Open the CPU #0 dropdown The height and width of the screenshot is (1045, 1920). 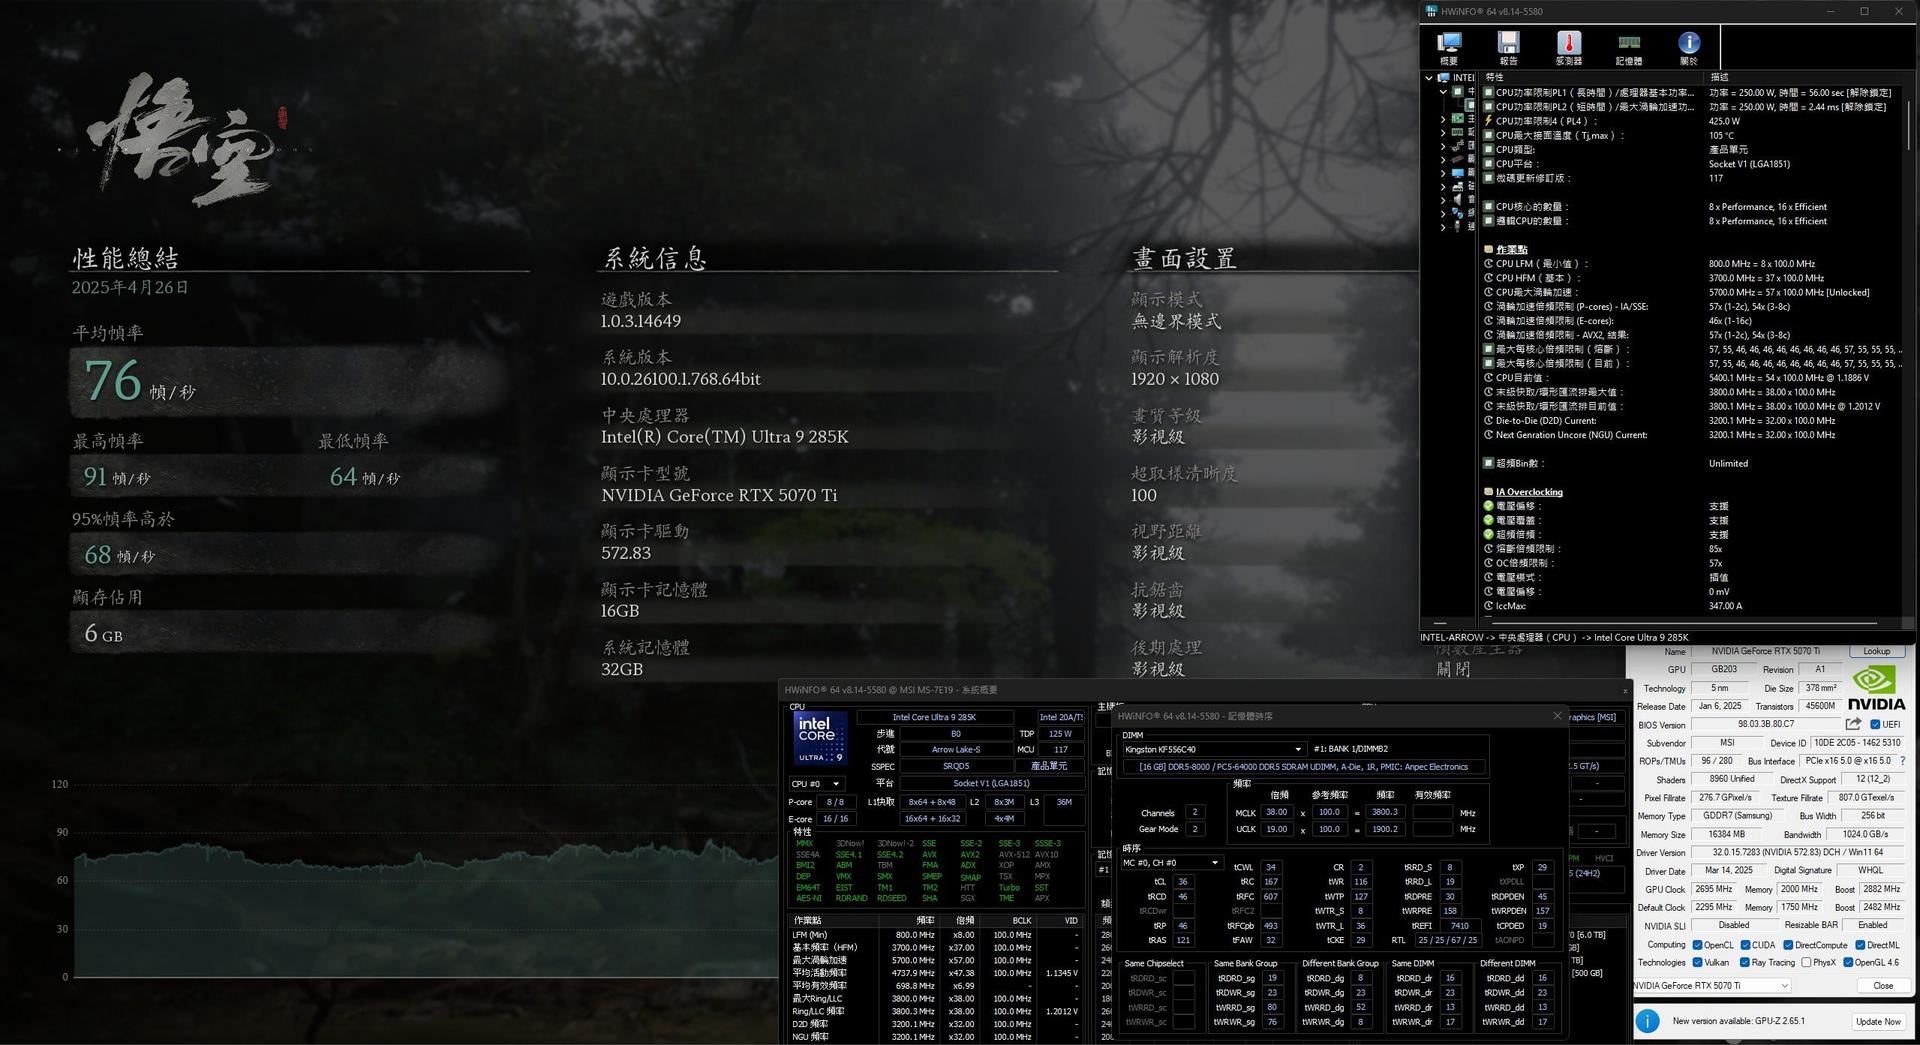[x=816, y=784]
